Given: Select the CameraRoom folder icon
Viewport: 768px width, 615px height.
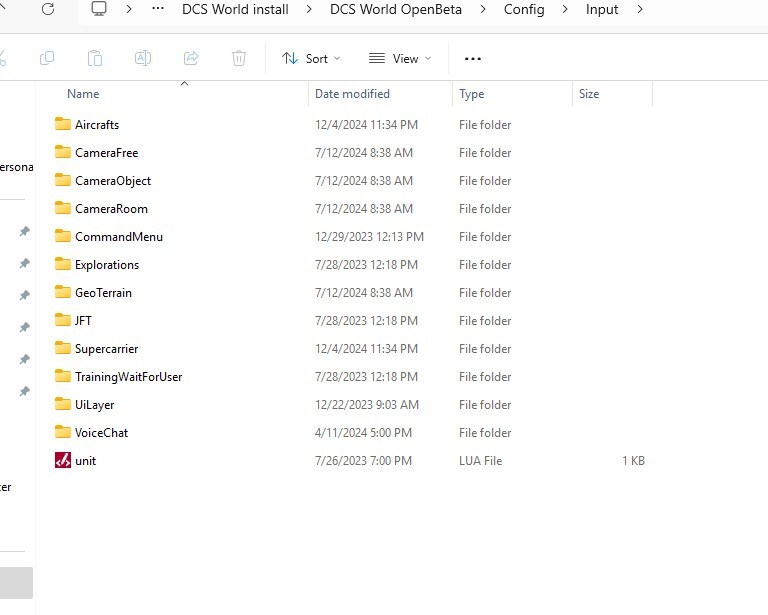Looking at the screenshot, I should [x=63, y=208].
